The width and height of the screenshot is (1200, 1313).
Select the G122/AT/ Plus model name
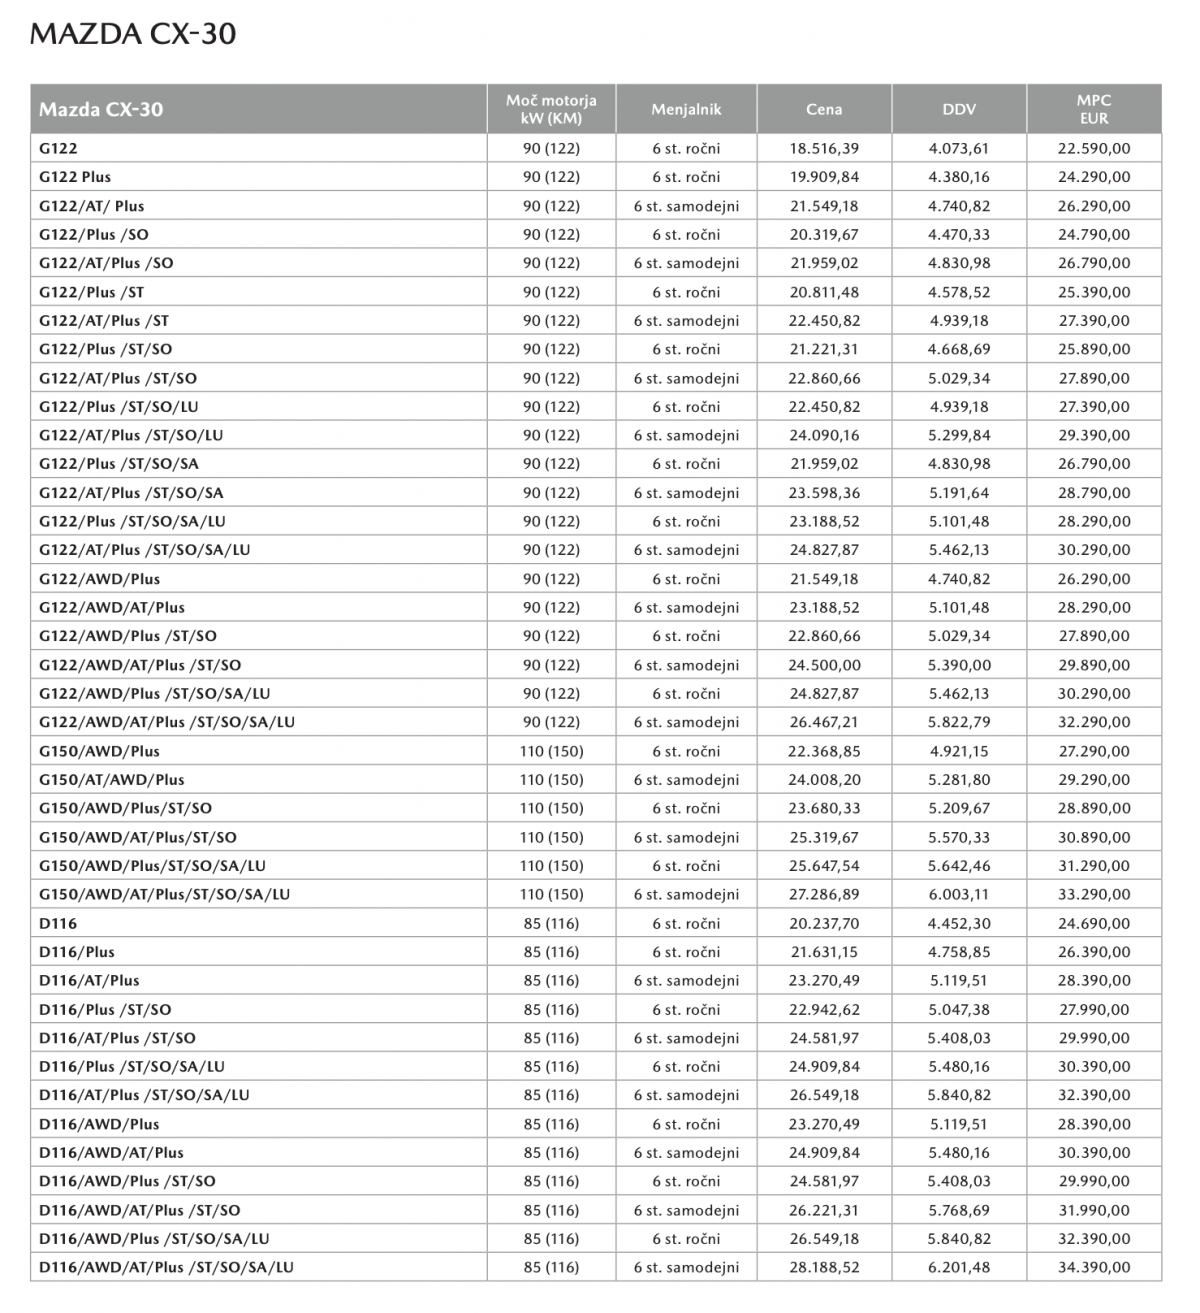pyautogui.click(x=91, y=206)
